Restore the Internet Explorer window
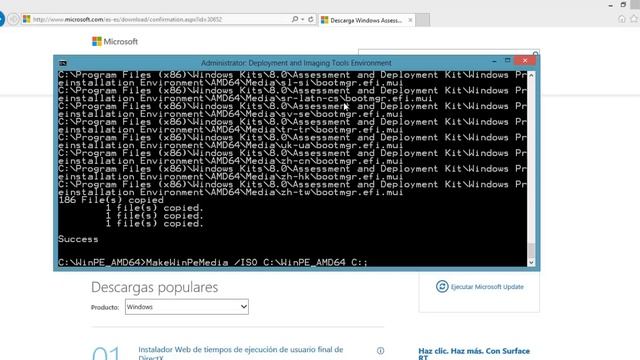The width and height of the screenshot is (640, 360). point(623,4)
